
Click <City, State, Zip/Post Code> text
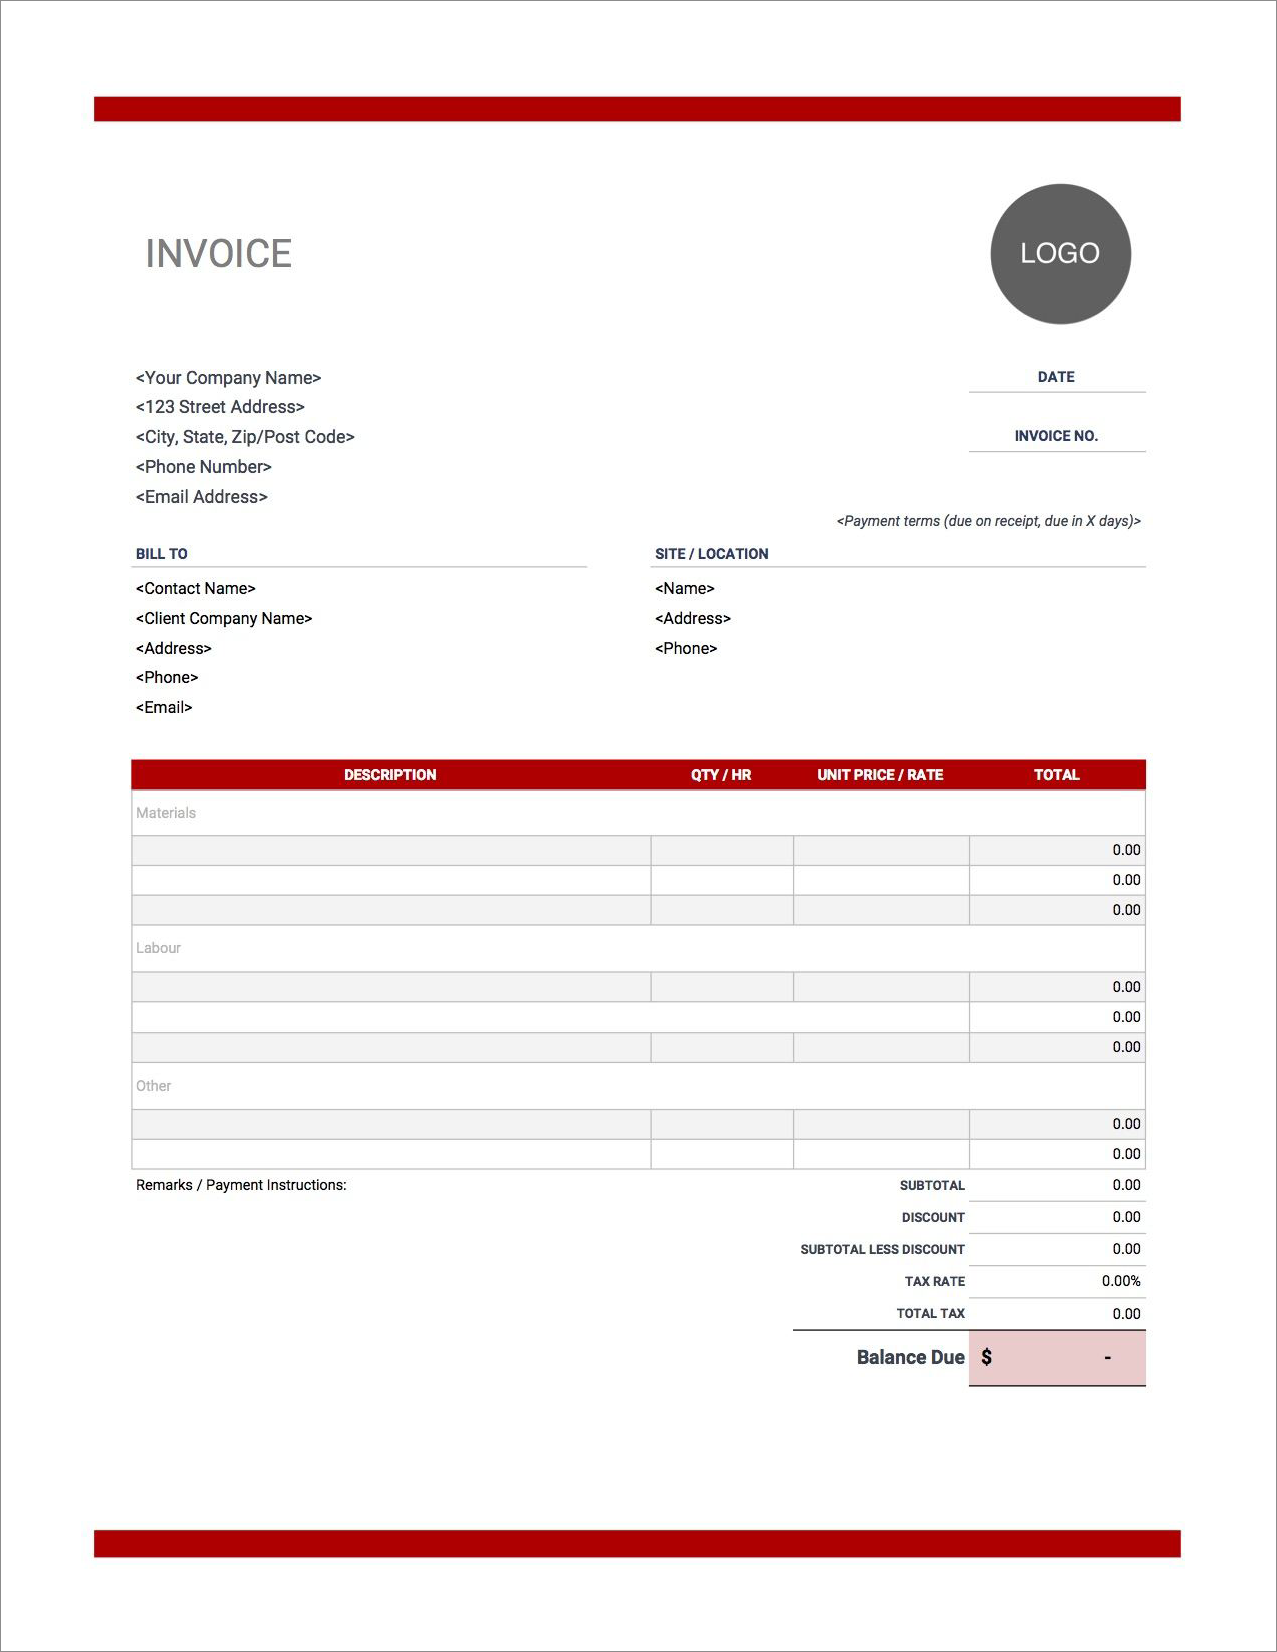pyautogui.click(x=245, y=437)
